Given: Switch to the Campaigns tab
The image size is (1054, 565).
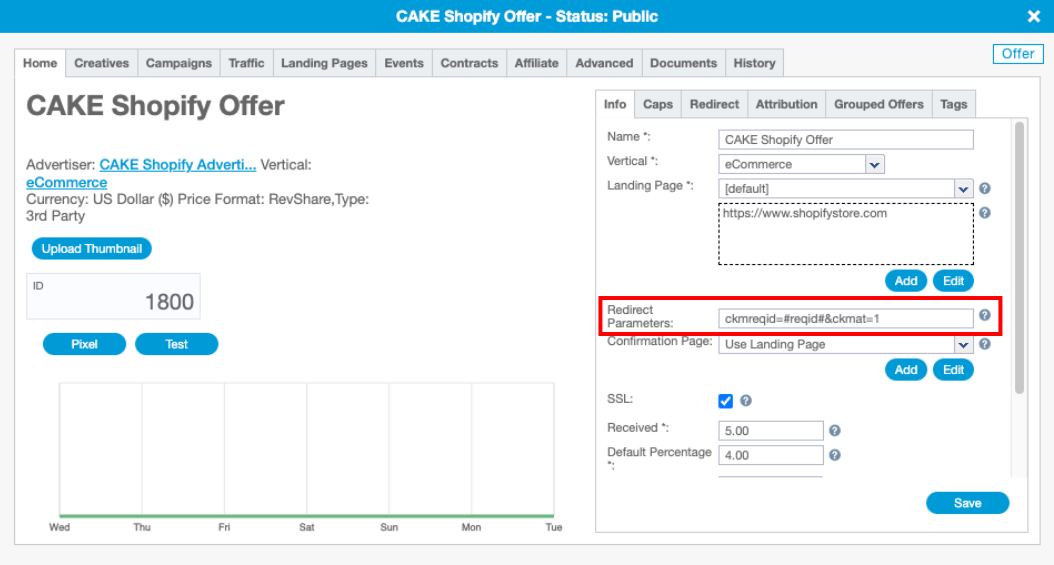Looking at the screenshot, I should [x=179, y=63].
